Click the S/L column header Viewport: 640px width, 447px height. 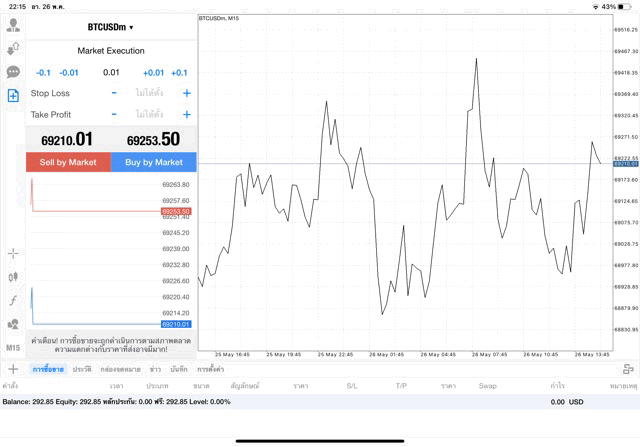coord(352,386)
